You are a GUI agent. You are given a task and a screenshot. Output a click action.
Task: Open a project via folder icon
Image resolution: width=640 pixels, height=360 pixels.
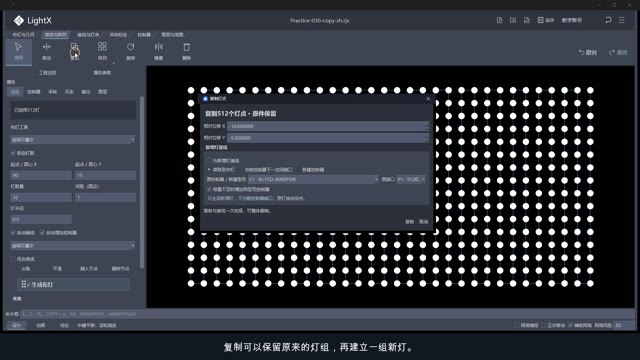(513, 20)
